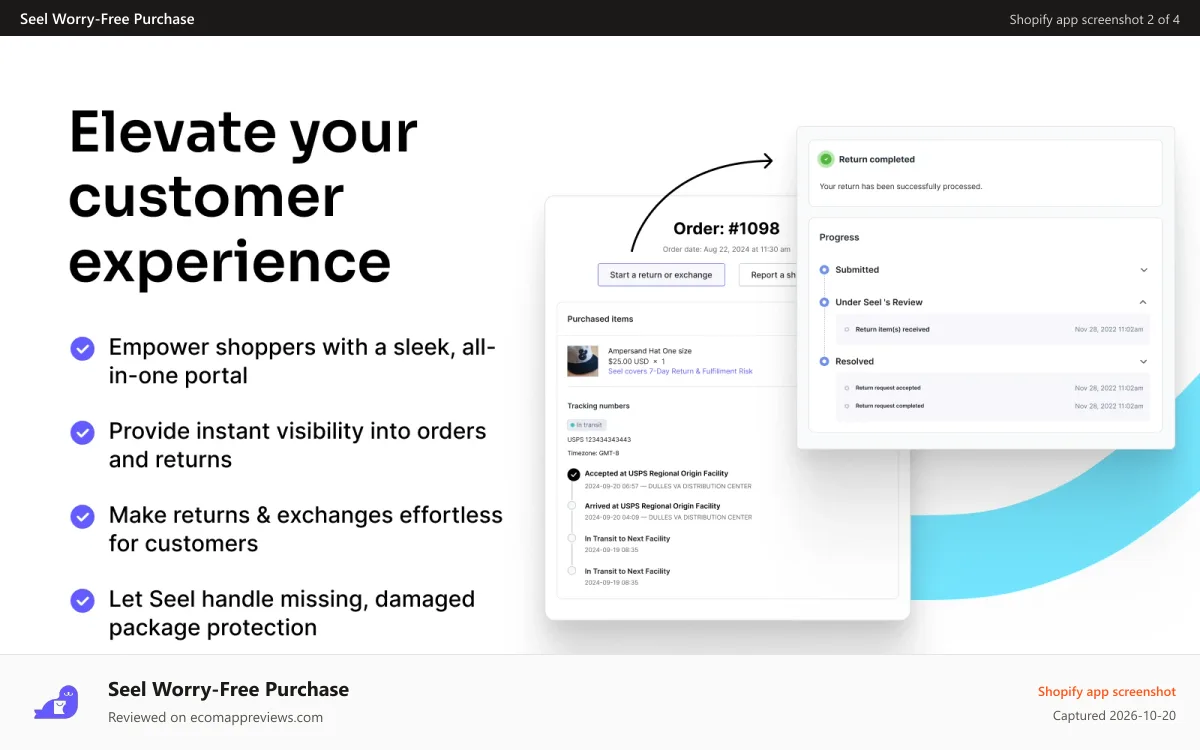Click the Seel seal logo icon
The image size is (1200, 750).
click(56, 703)
